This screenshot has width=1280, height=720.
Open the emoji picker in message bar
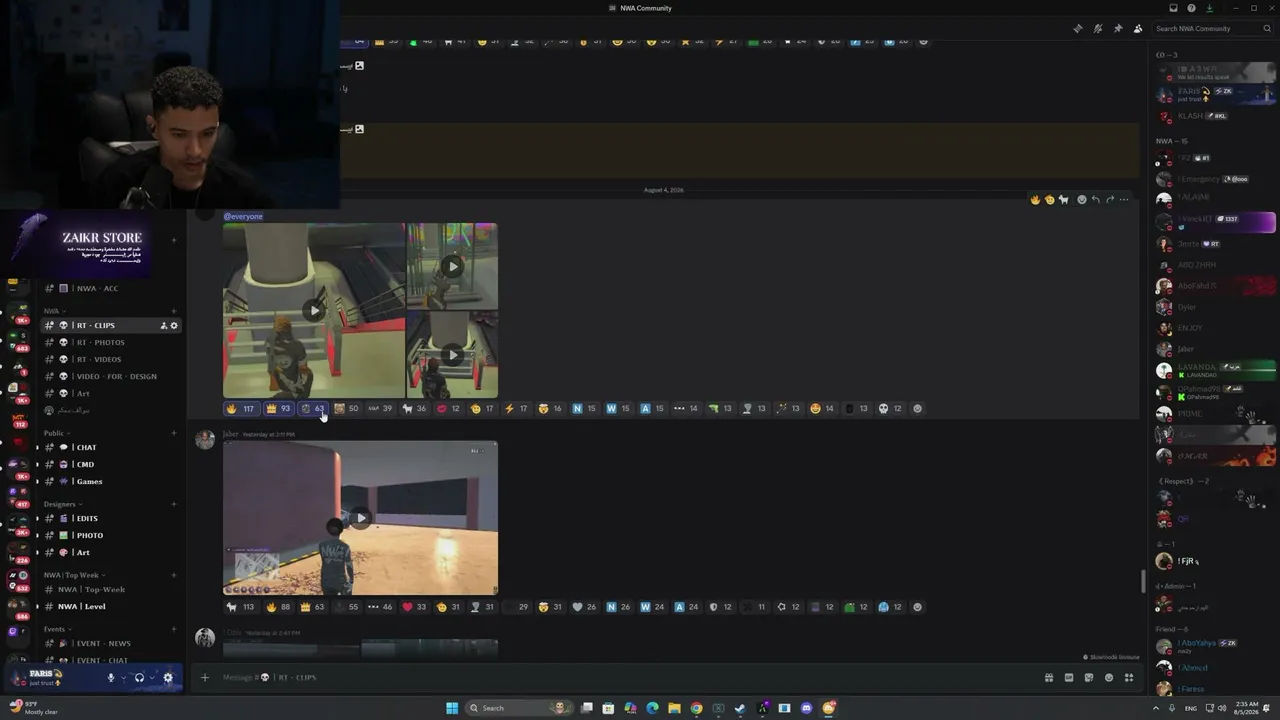pos(1108,678)
